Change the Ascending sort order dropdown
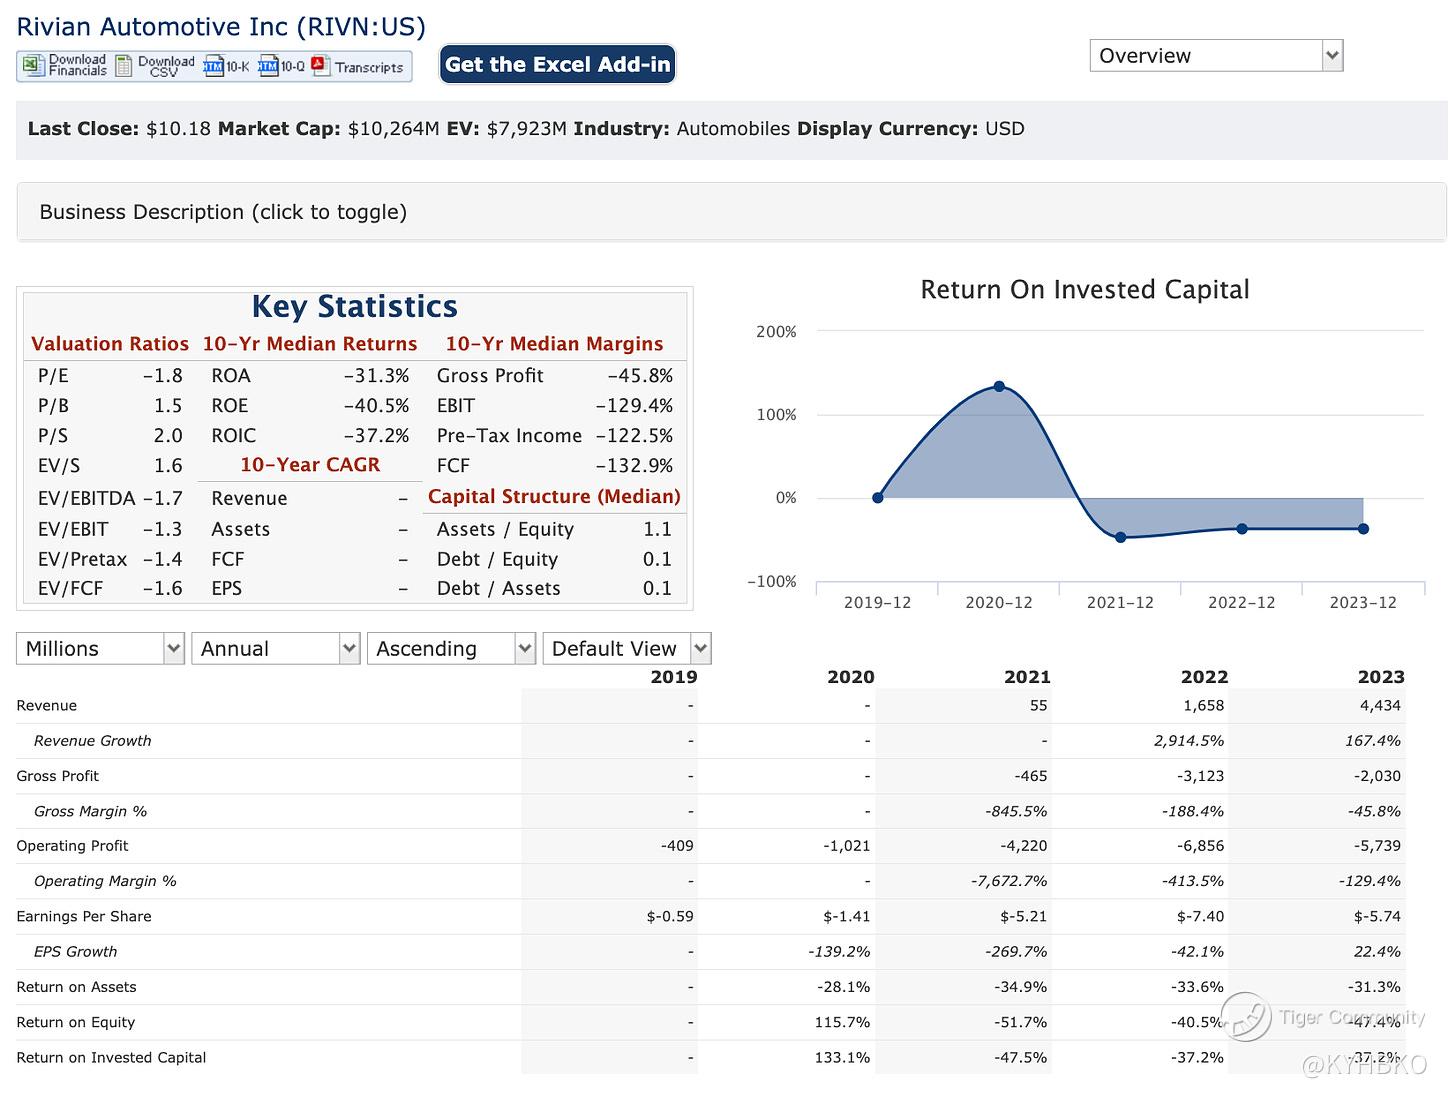The image size is (1456, 1098). pos(451,649)
